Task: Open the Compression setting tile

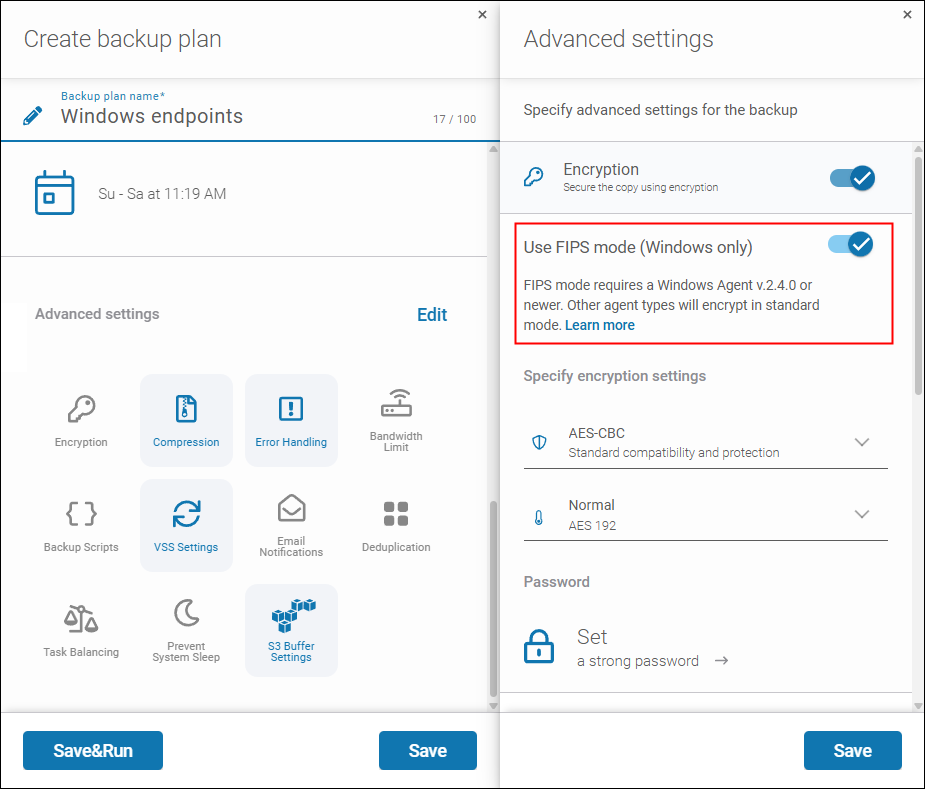Action: point(186,420)
